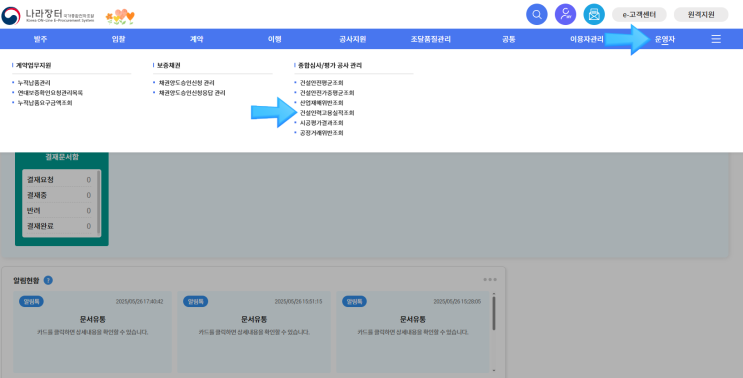The image size is (743, 378).
Task: Click the 원격지원 button
Action: pos(701,15)
